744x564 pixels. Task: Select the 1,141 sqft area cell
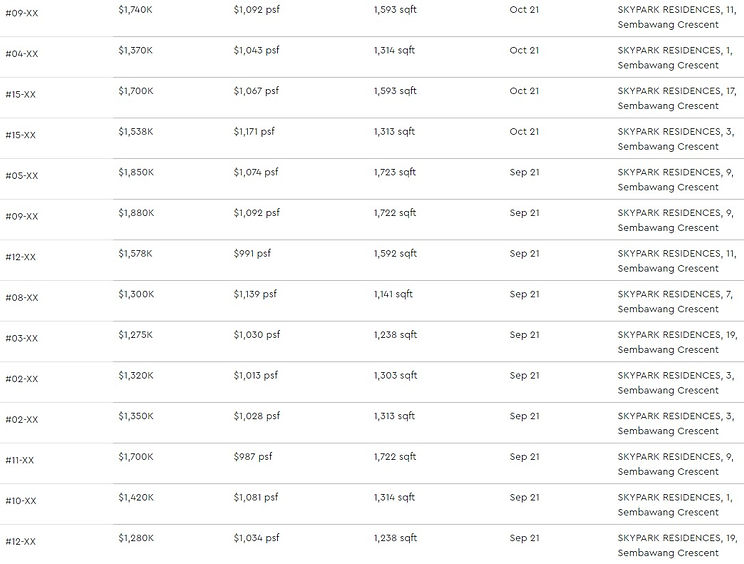(393, 294)
